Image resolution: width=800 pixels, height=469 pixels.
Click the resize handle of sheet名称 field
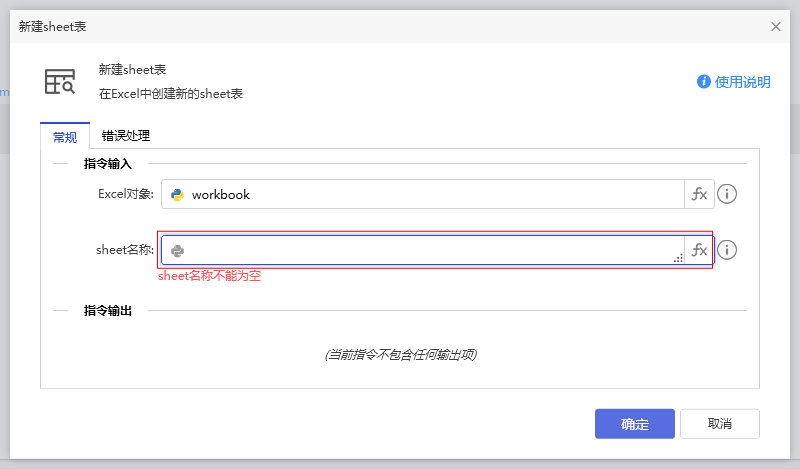pyautogui.click(x=678, y=258)
